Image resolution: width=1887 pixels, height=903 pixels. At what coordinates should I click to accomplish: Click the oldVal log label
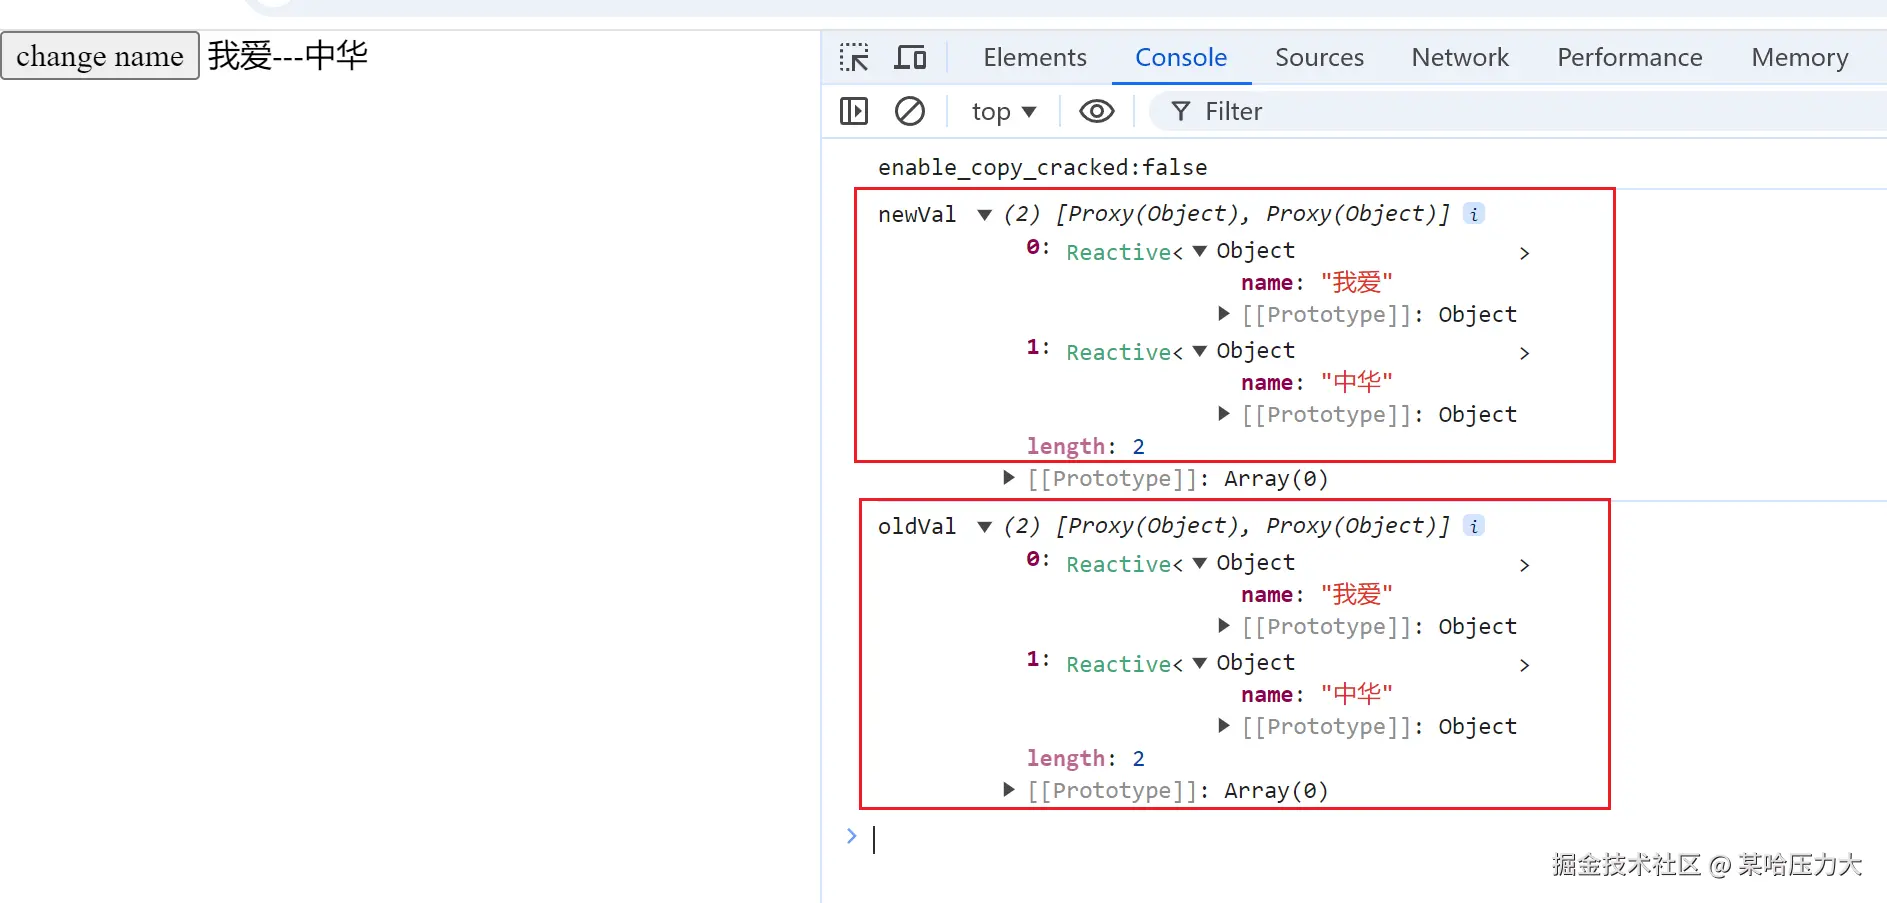[917, 526]
